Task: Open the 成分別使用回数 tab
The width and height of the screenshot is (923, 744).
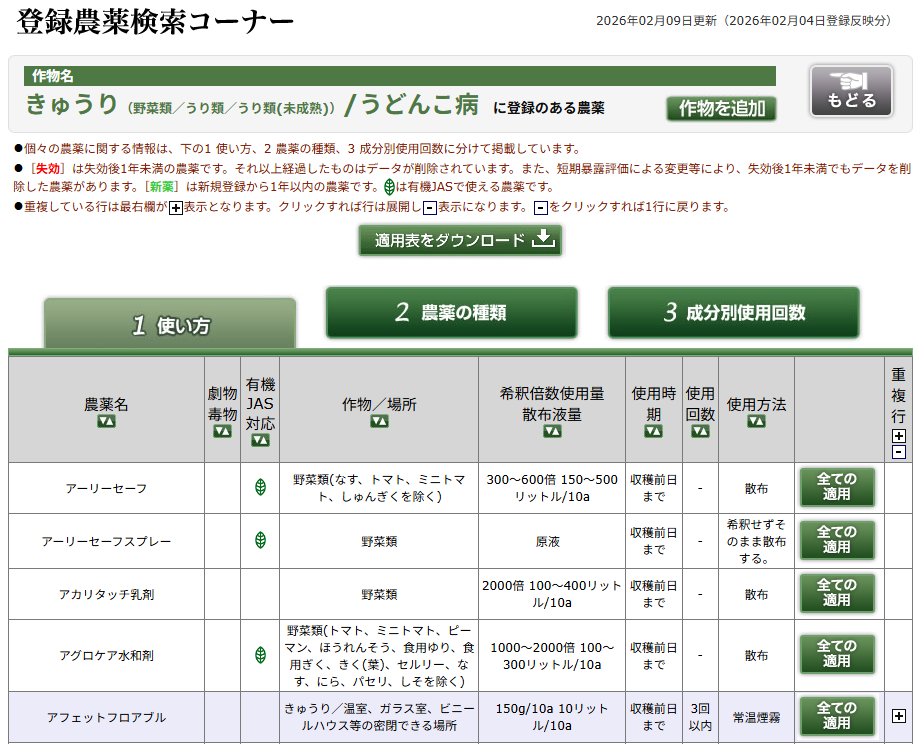Action: click(x=734, y=312)
